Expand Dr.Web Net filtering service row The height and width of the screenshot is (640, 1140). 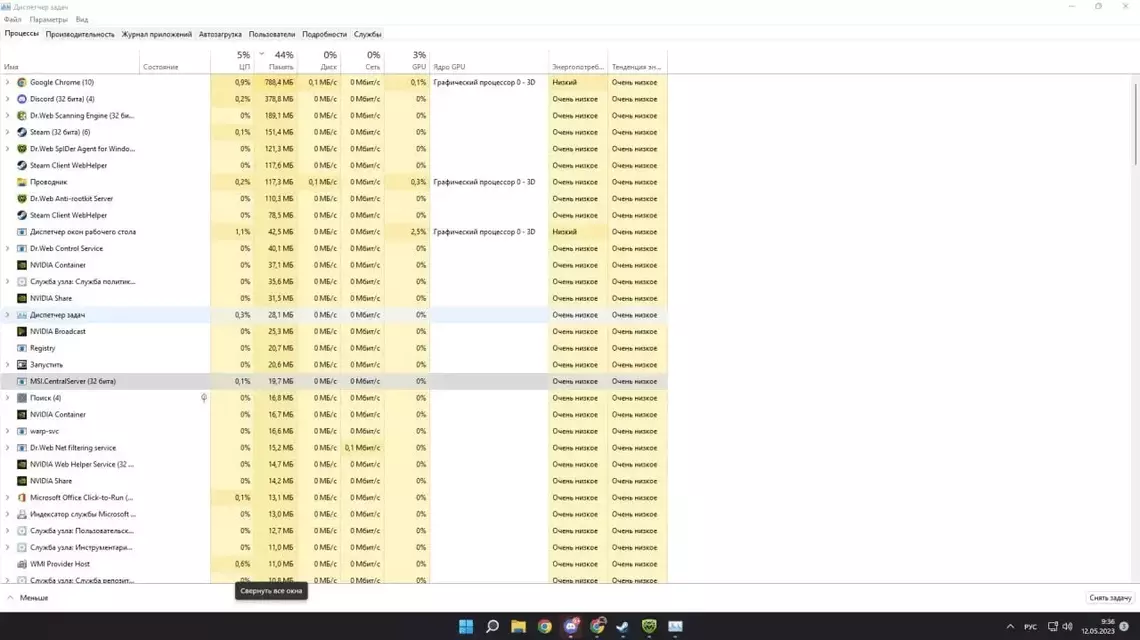7,448
